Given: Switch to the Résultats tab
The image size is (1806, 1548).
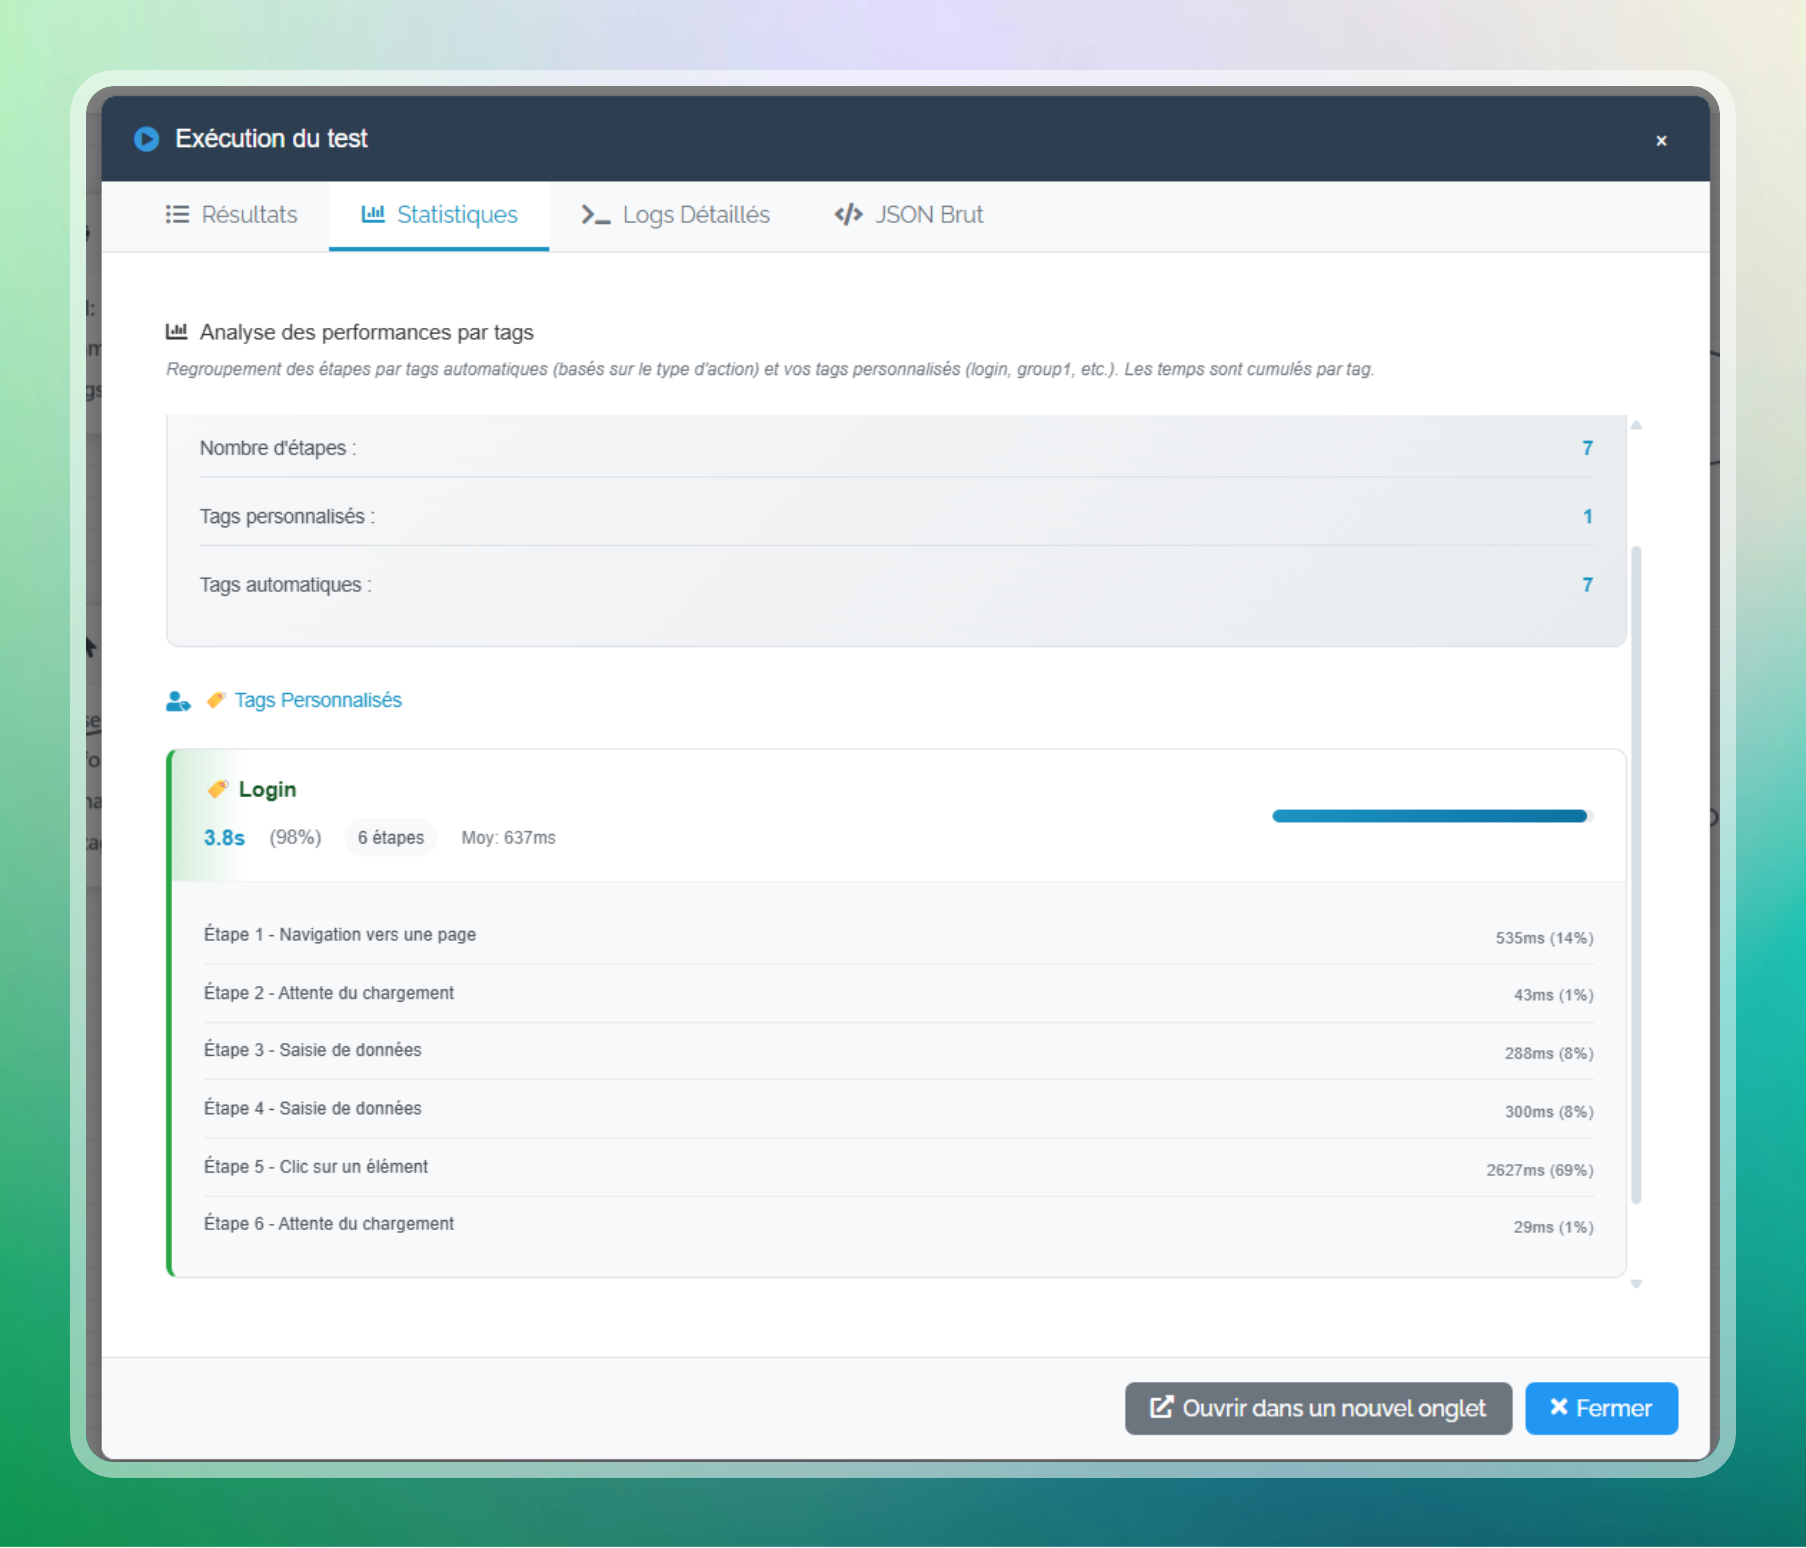Looking at the screenshot, I should (x=232, y=215).
